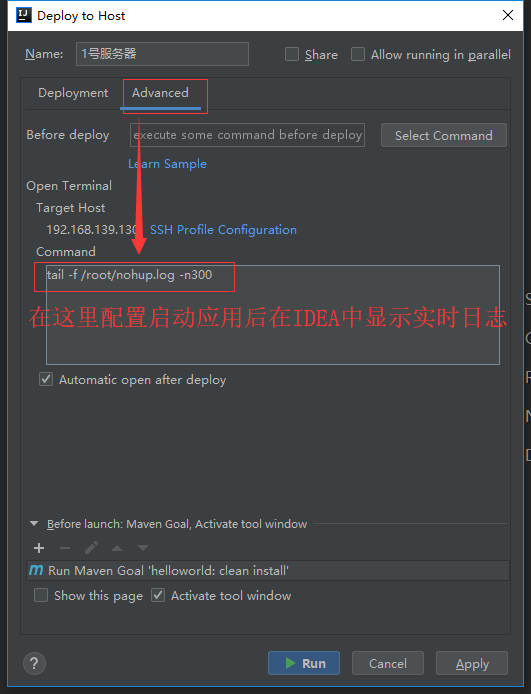Click the pencil icon to edit launch task
531x694 pixels.
[91, 548]
